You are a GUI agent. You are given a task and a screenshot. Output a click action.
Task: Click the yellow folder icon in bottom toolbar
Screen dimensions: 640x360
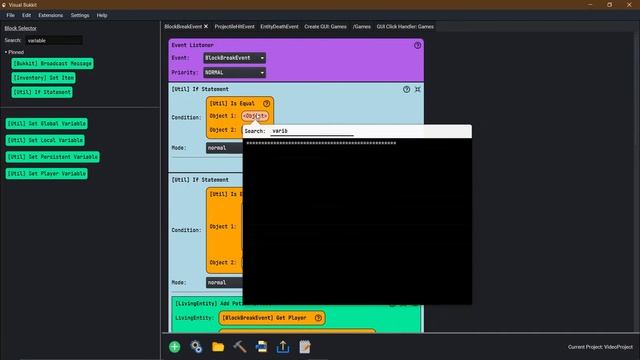218,347
